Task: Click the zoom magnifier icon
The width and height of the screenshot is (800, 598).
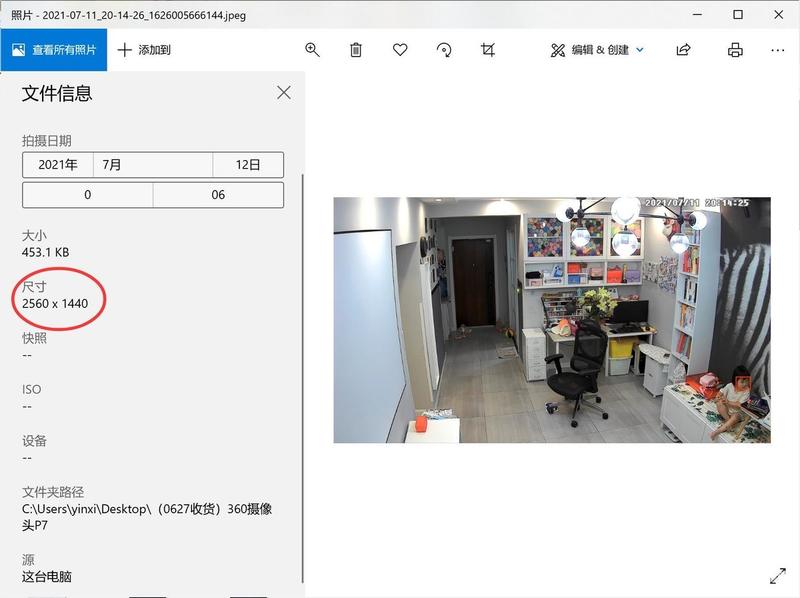Action: click(312, 50)
